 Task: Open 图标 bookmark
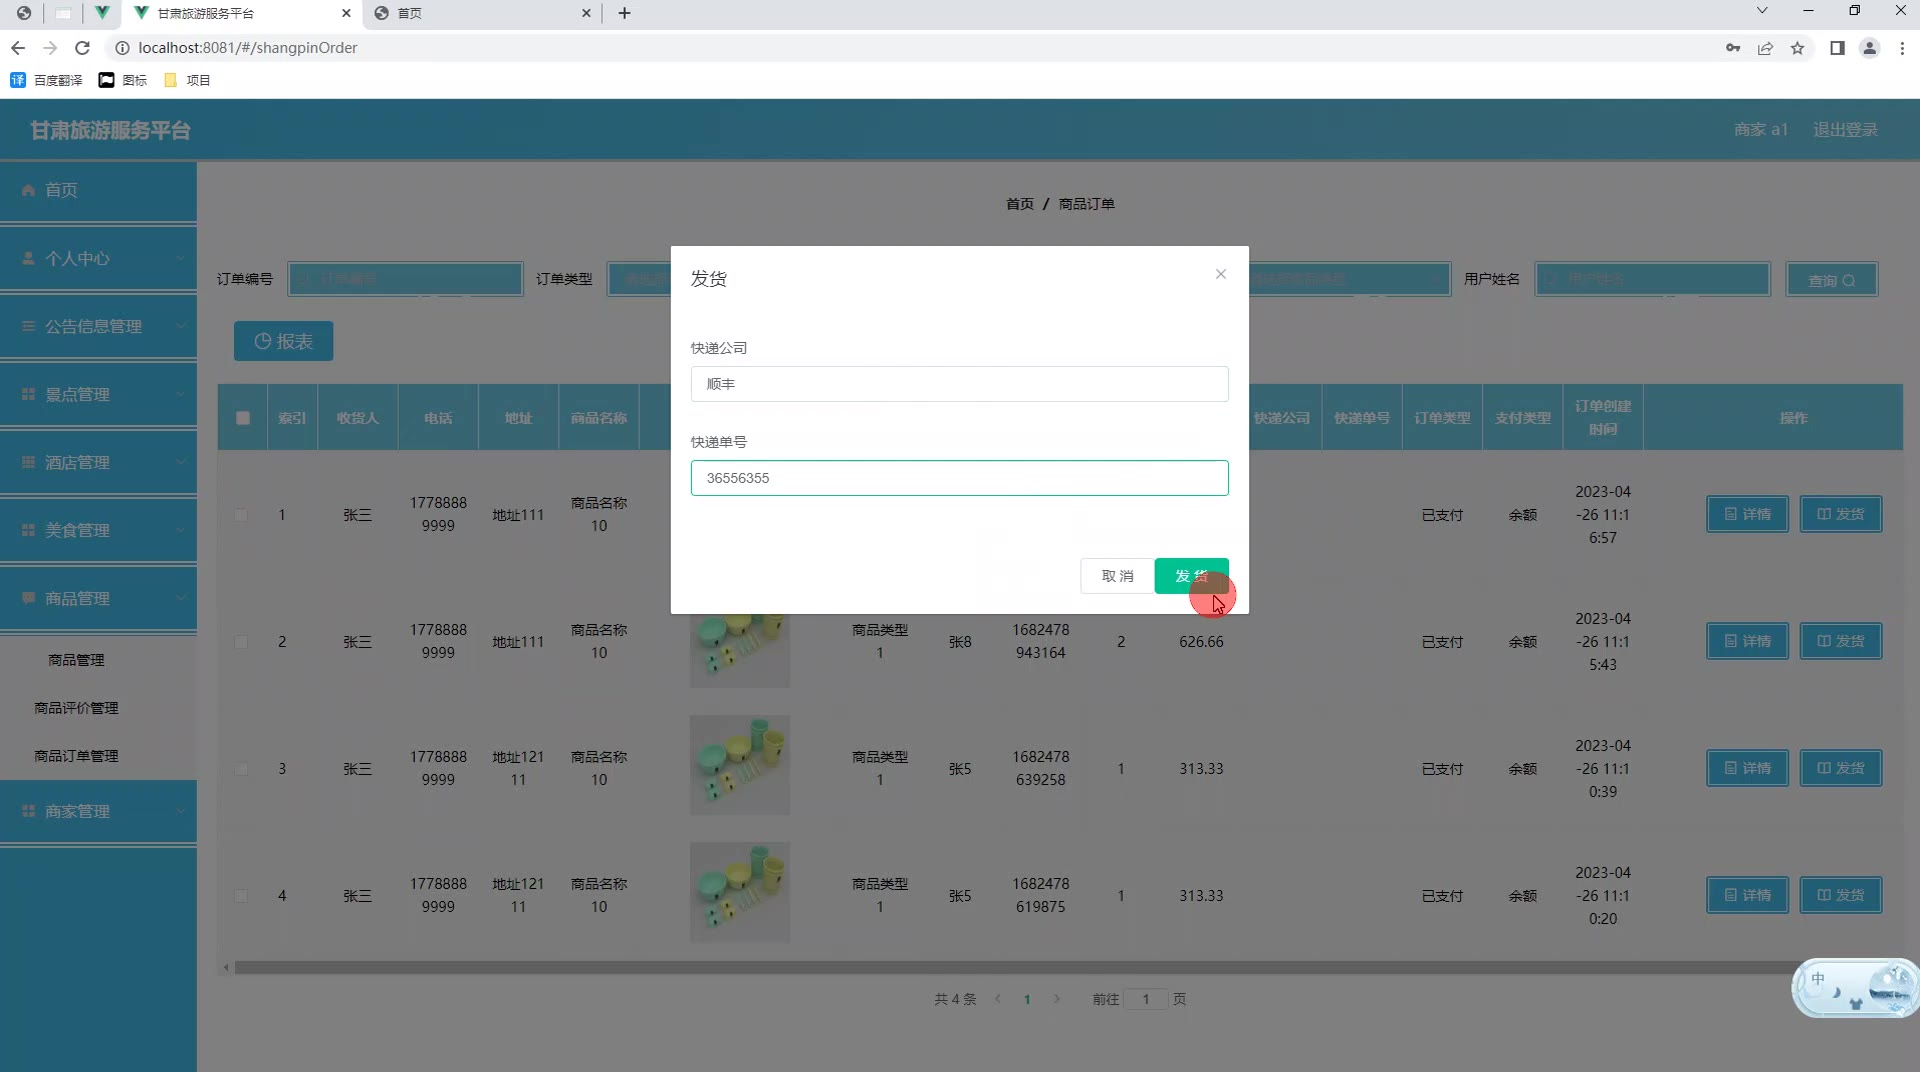[123, 80]
